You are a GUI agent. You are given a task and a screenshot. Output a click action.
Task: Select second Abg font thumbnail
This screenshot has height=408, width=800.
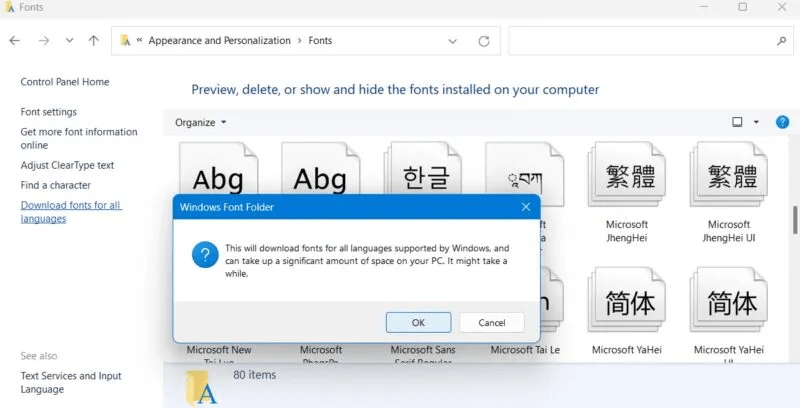[320, 168]
